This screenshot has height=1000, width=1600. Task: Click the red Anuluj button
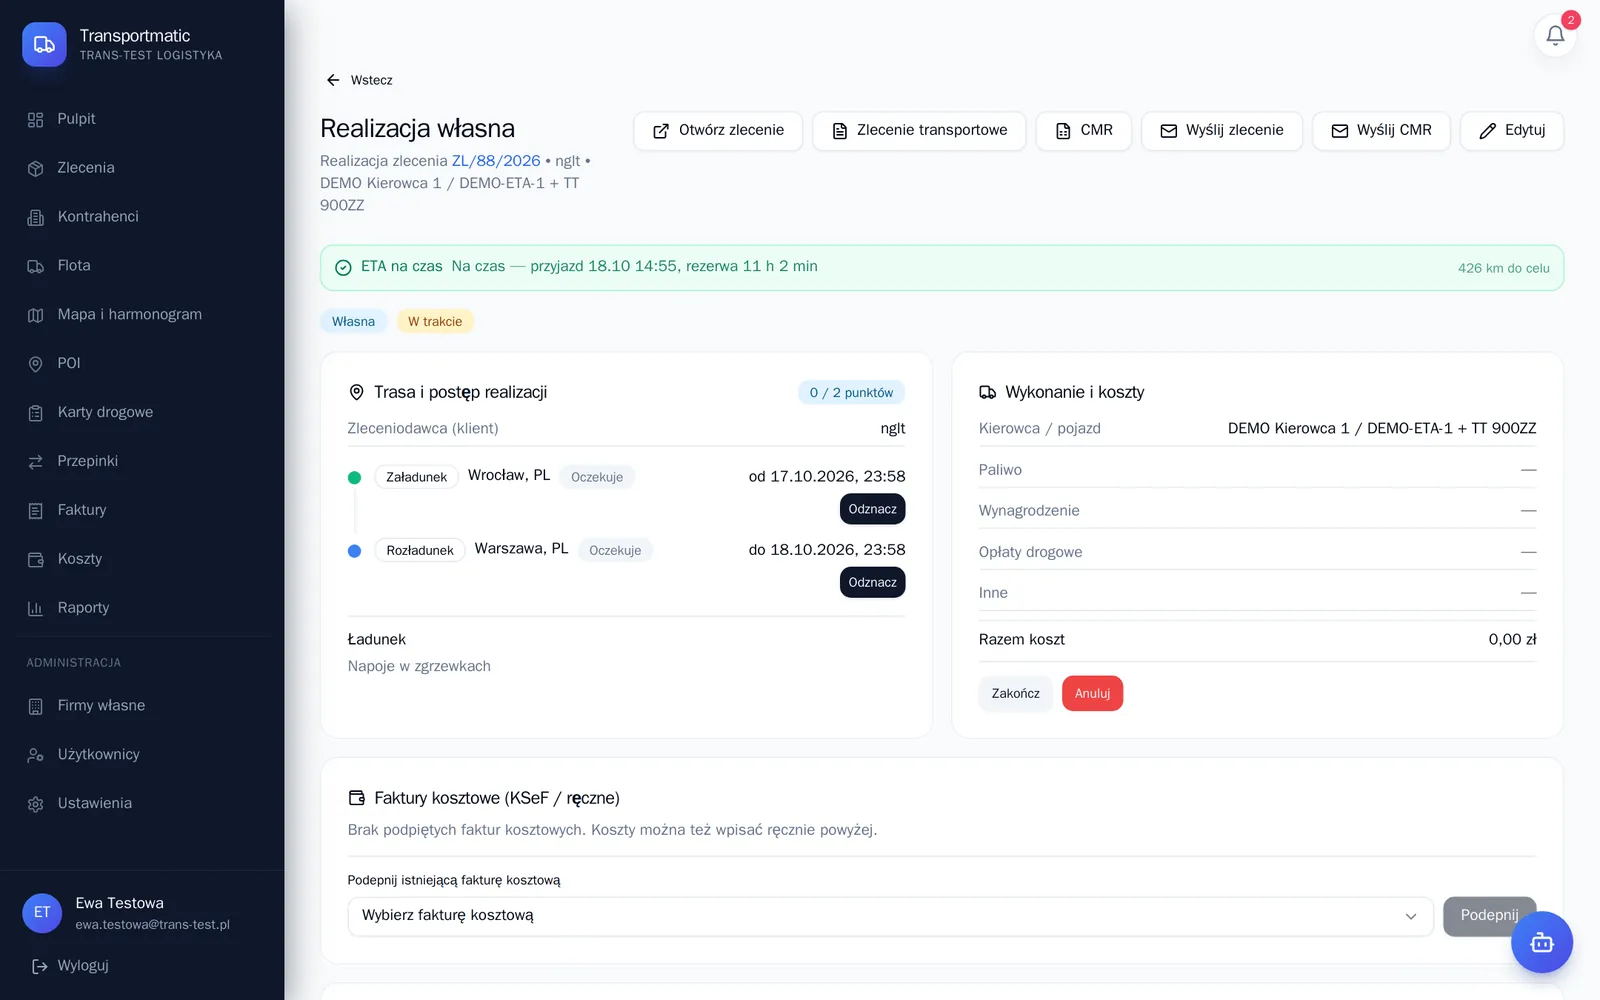pos(1092,694)
